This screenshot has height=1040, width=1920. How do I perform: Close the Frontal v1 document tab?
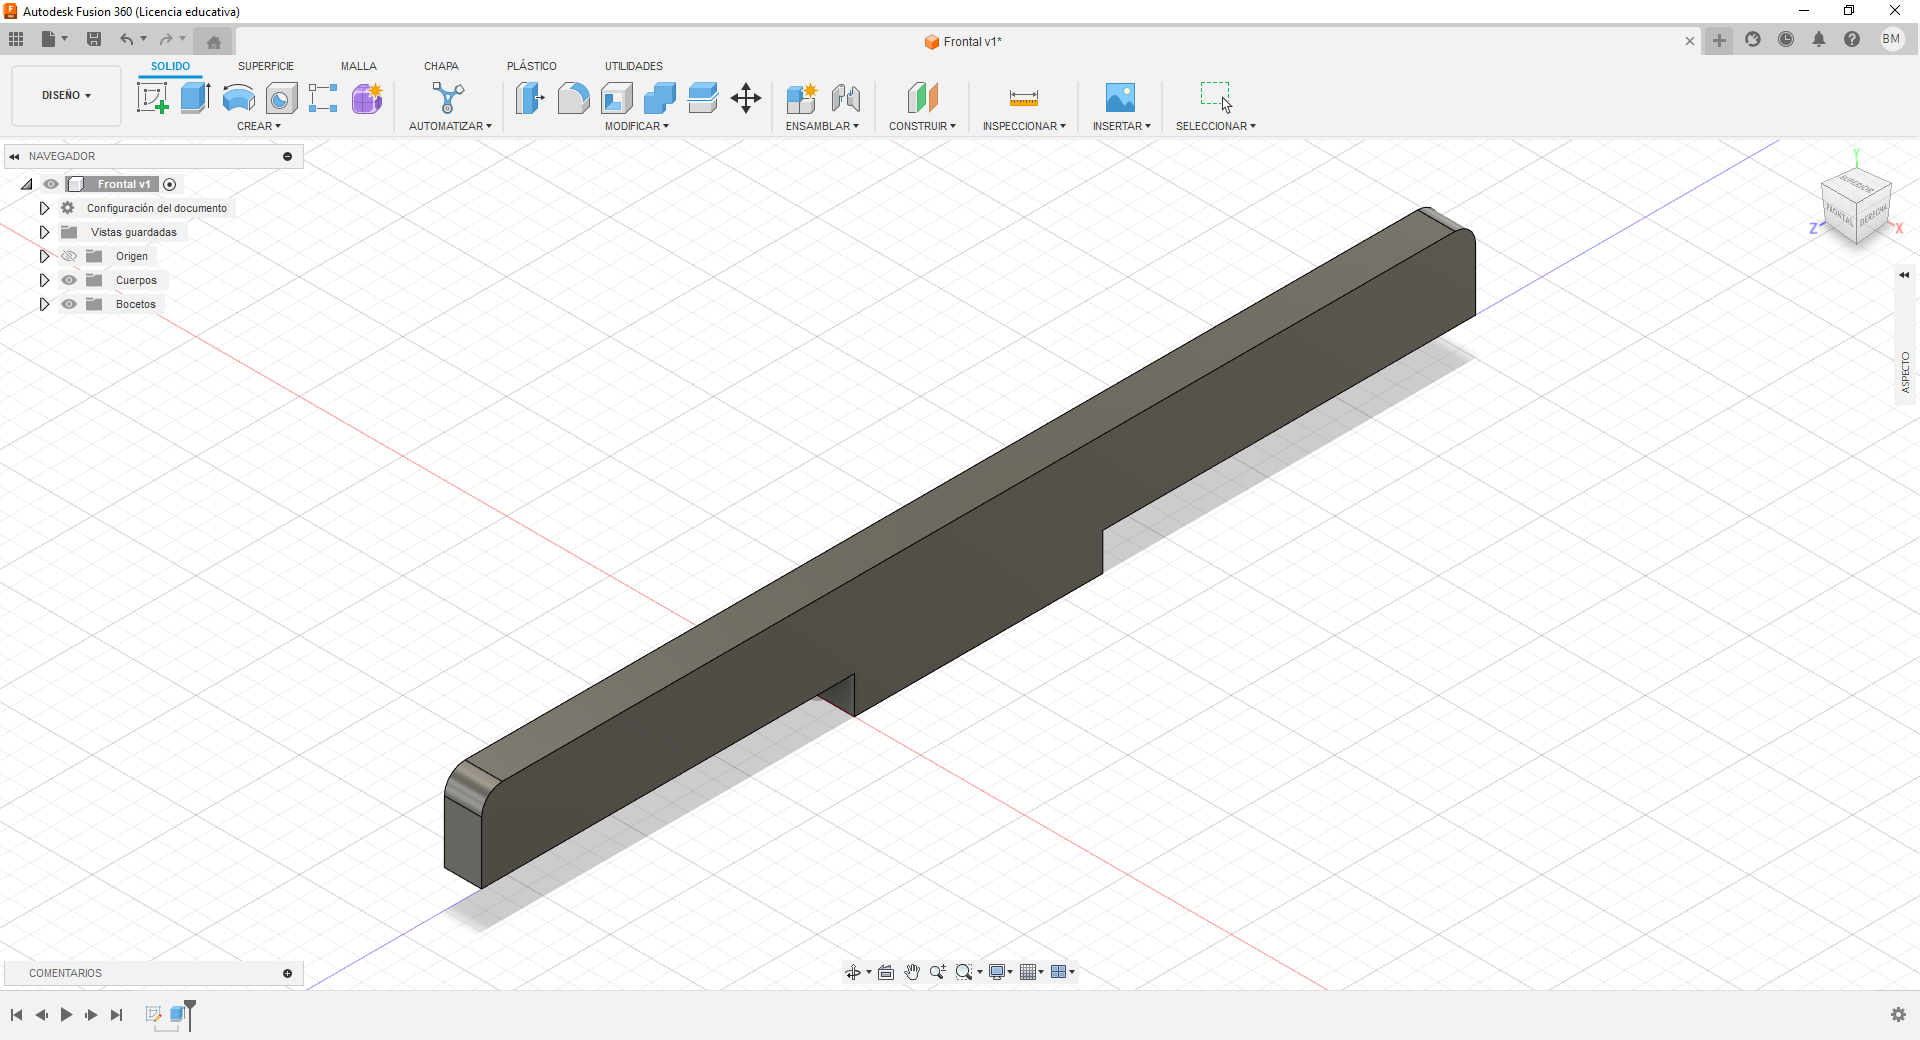pos(1690,41)
